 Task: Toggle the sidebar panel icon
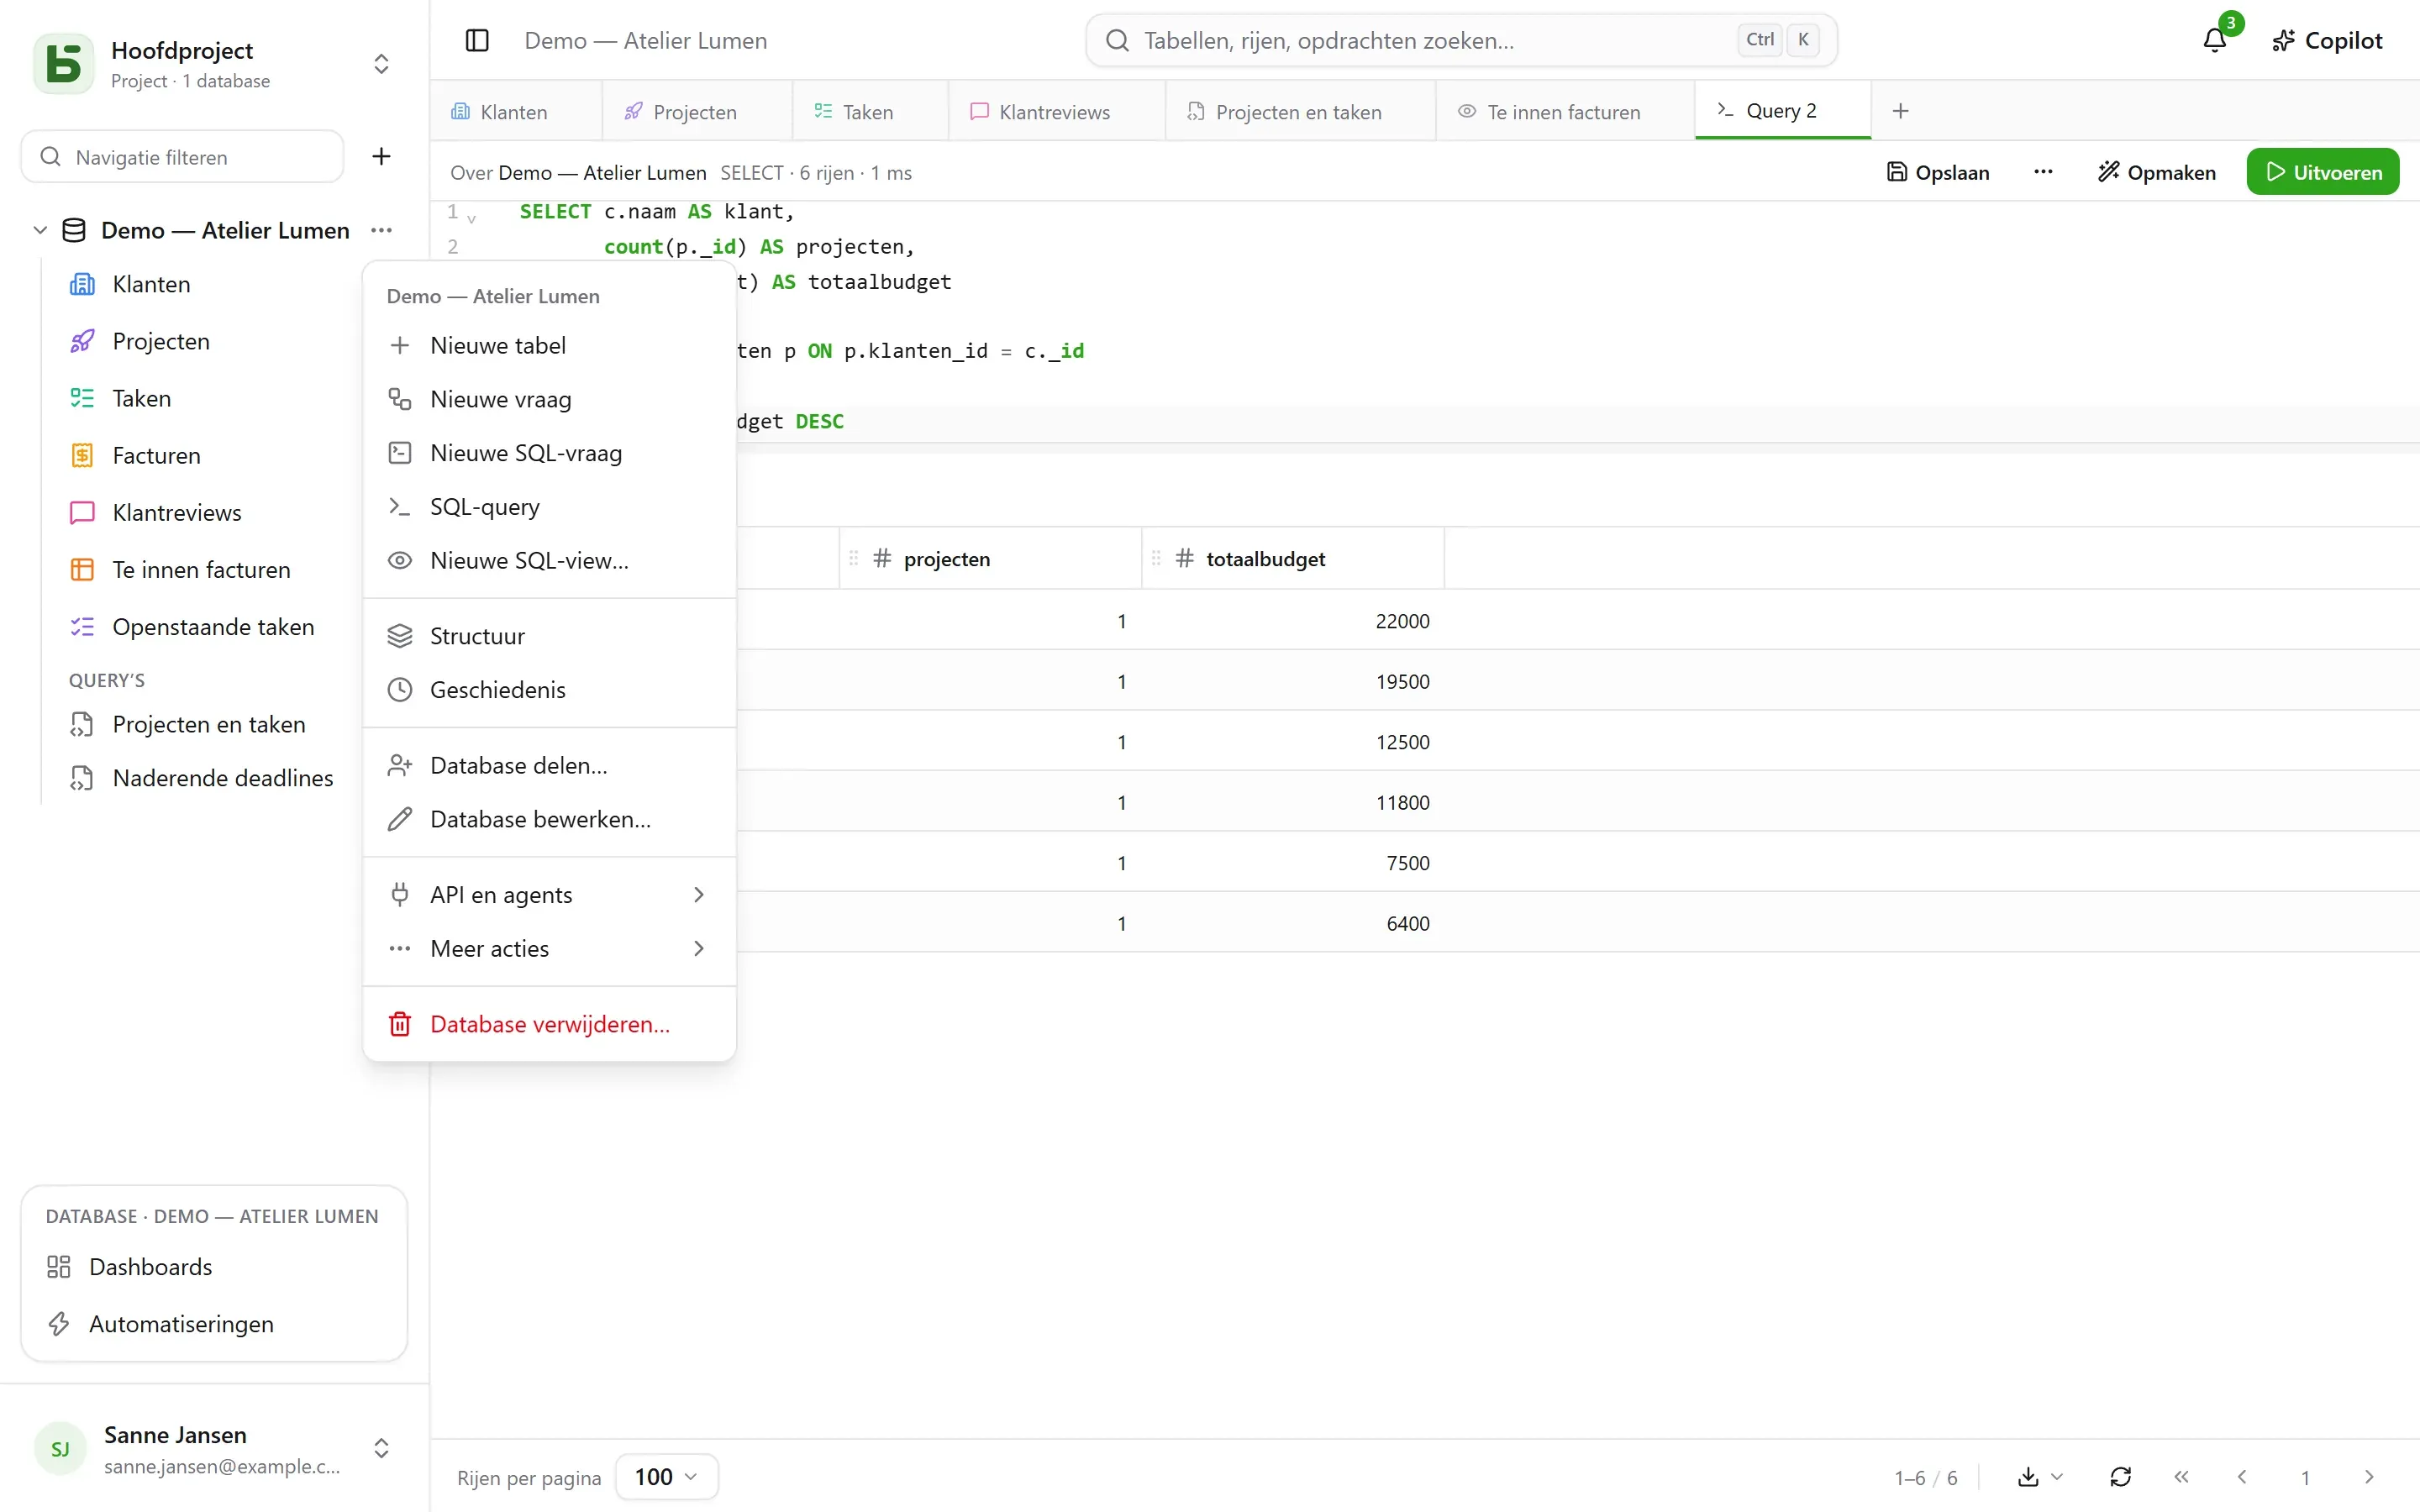point(477,41)
